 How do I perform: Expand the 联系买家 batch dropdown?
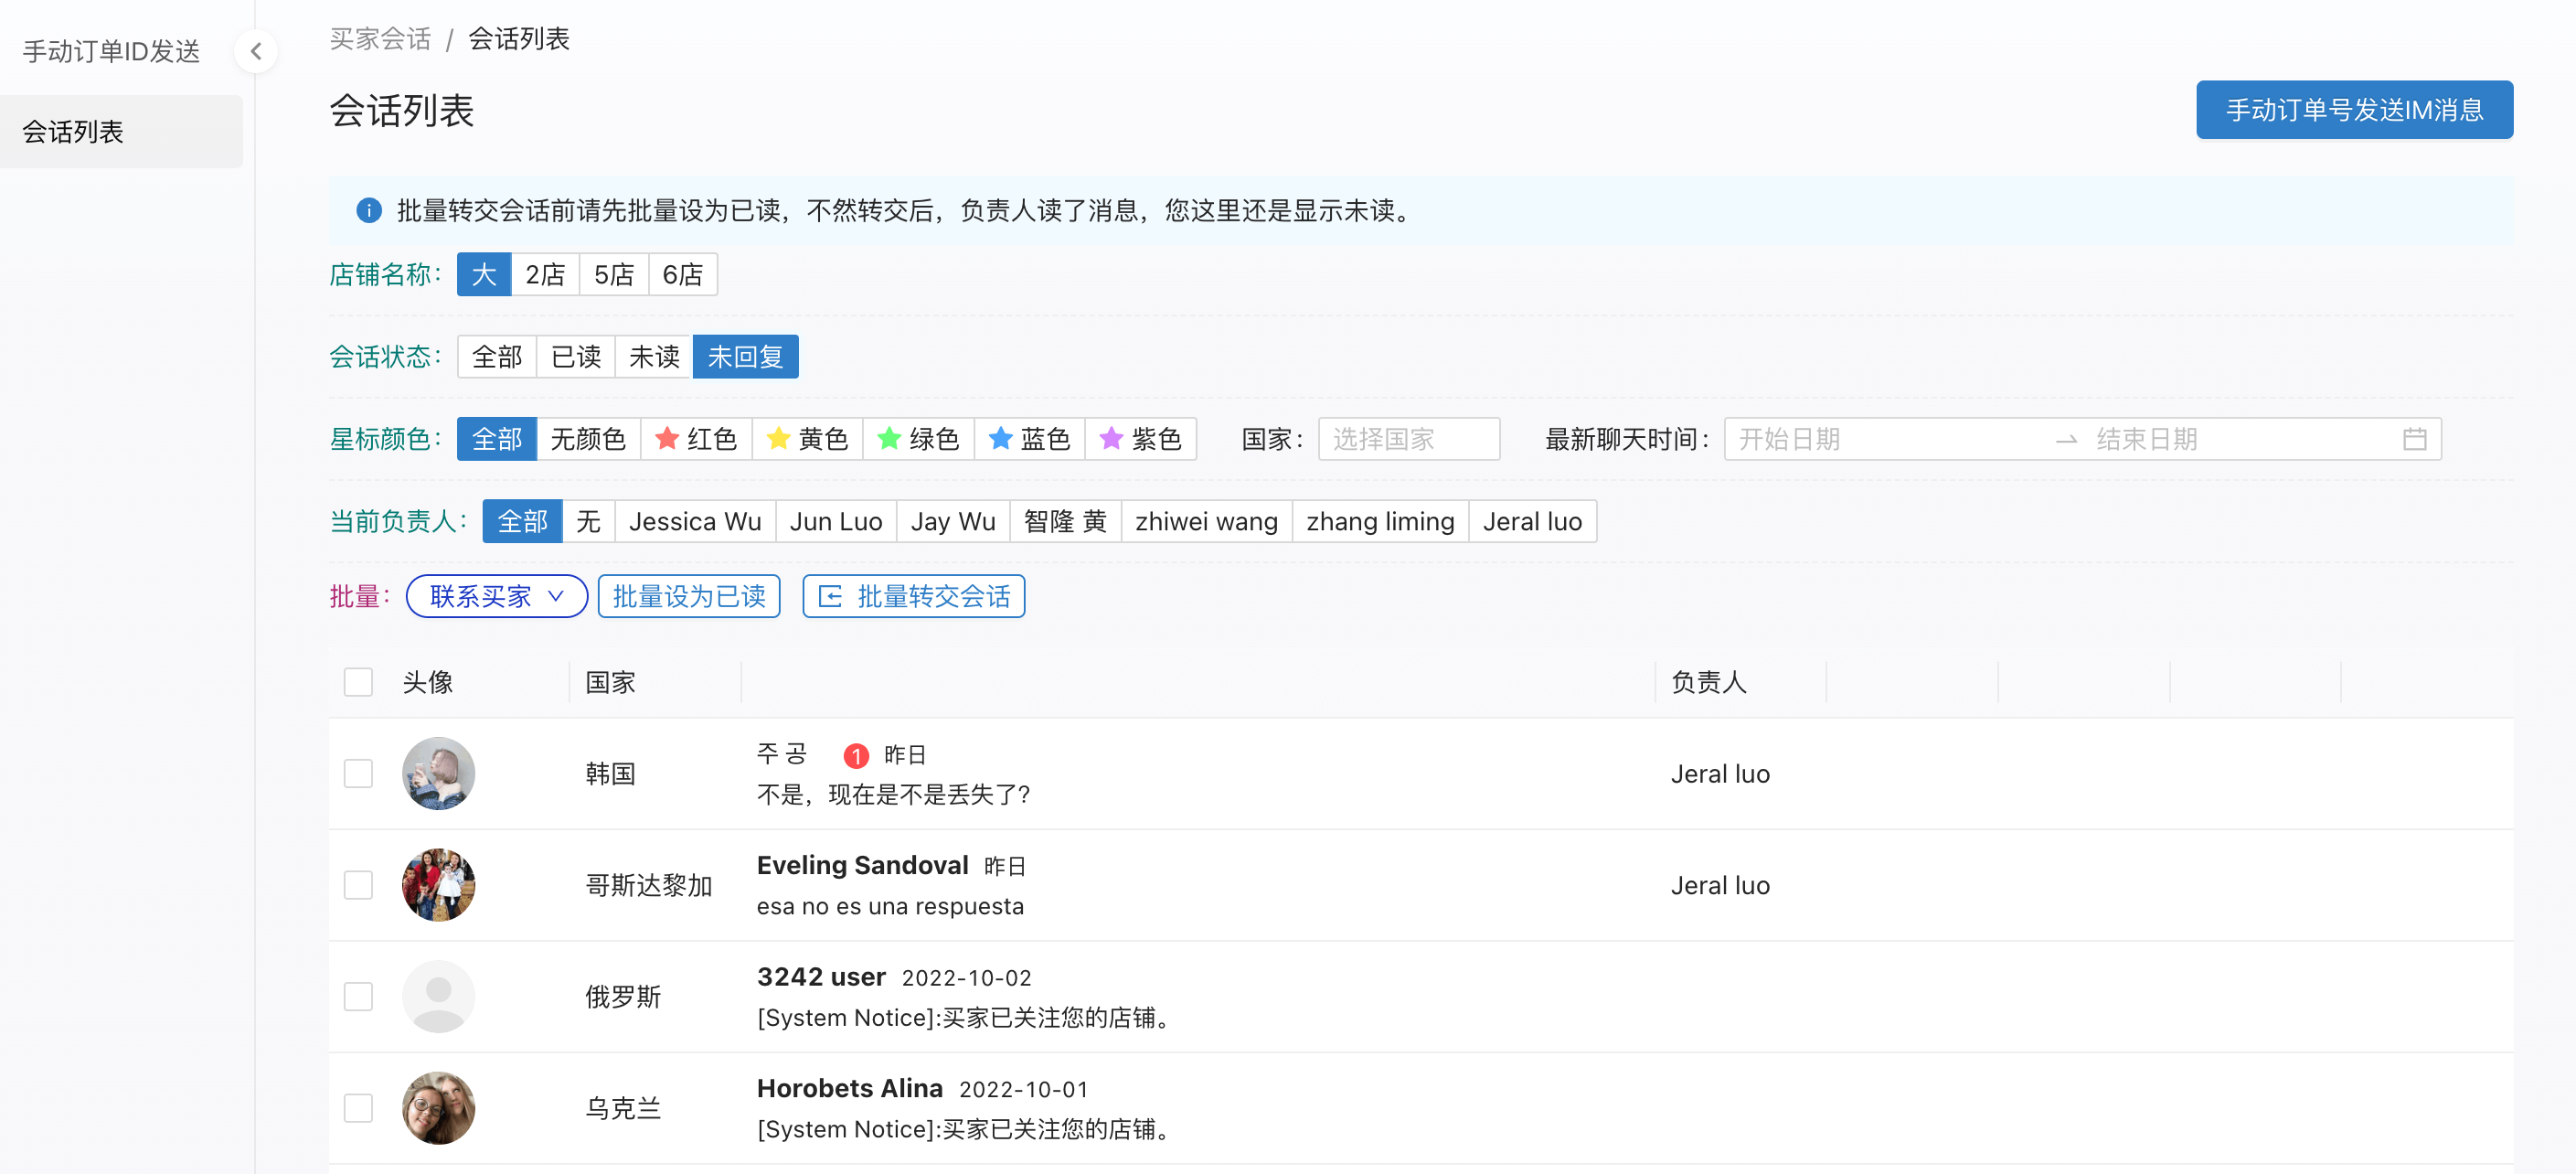496,596
